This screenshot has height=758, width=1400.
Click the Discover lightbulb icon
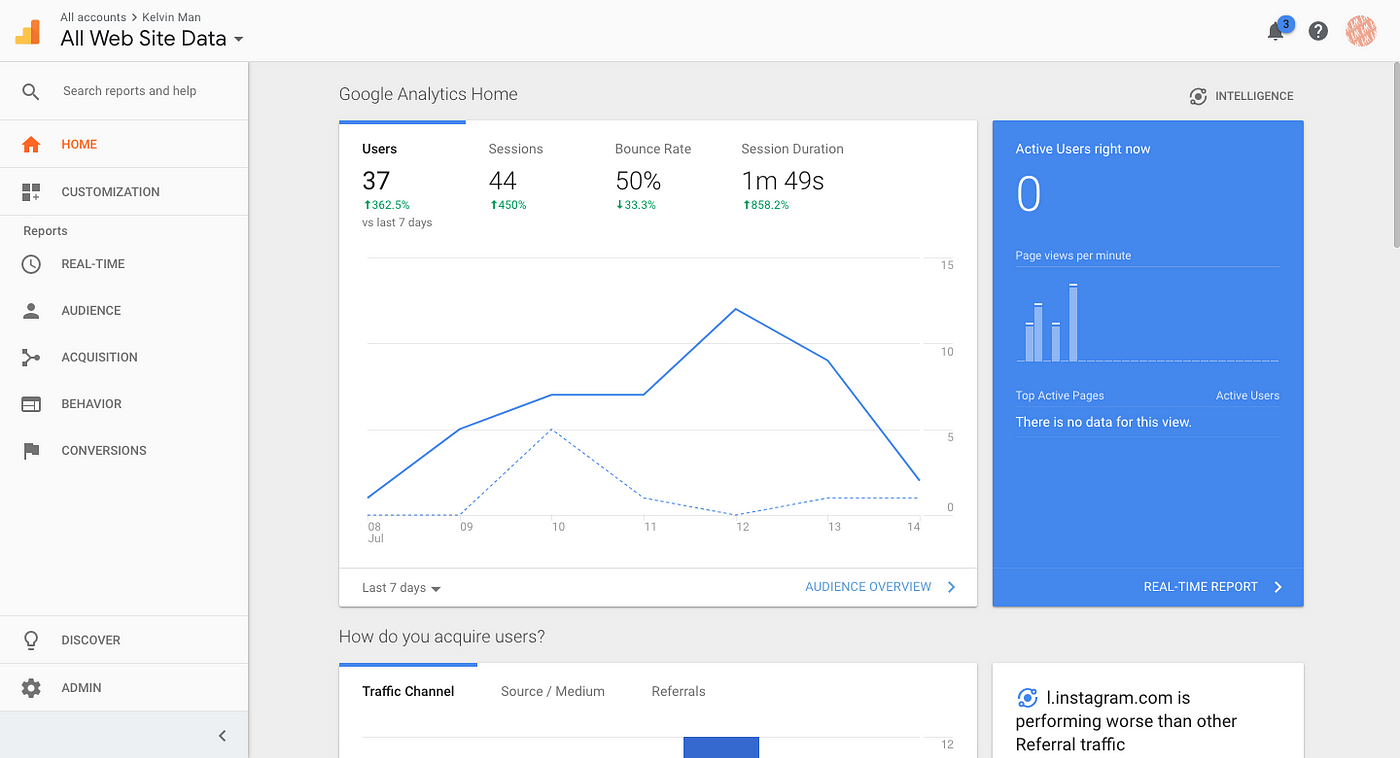click(x=31, y=640)
